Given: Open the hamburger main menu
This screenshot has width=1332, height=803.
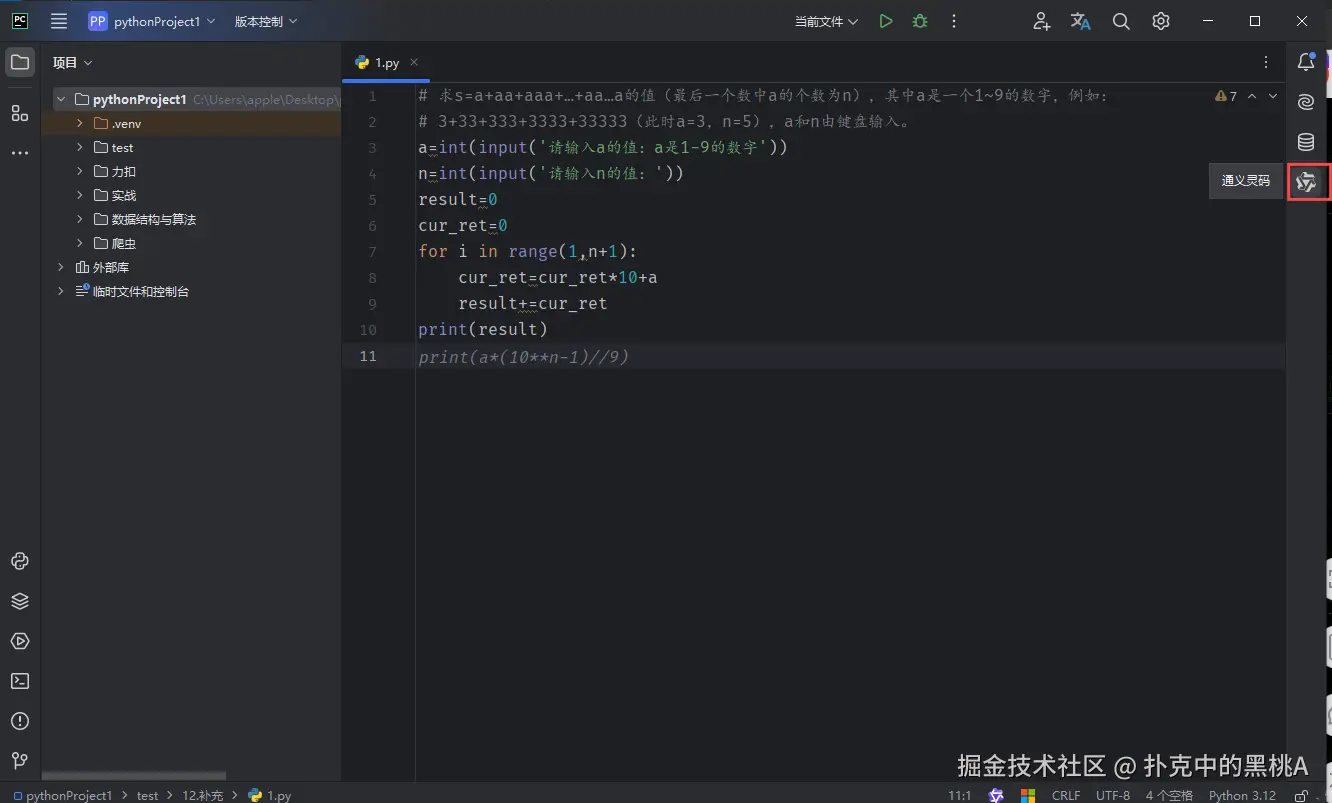Looking at the screenshot, I should pyautogui.click(x=59, y=21).
